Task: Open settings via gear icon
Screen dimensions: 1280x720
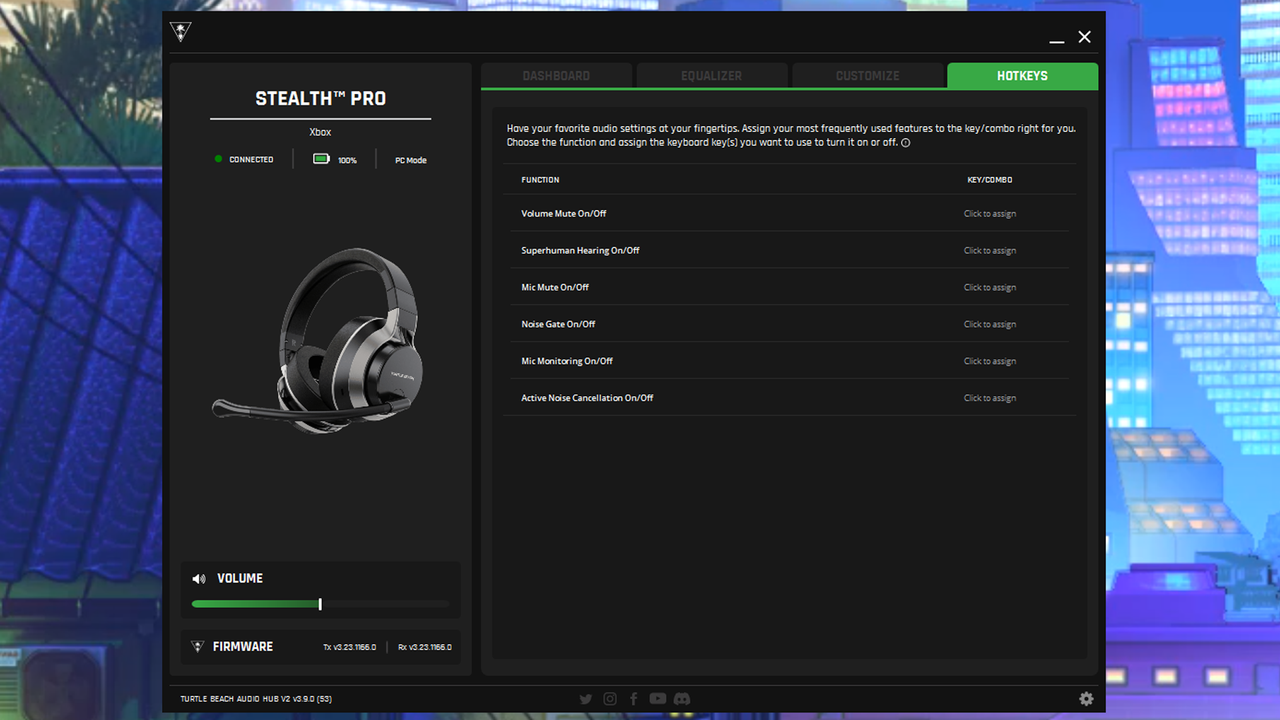Action: 1086,699
